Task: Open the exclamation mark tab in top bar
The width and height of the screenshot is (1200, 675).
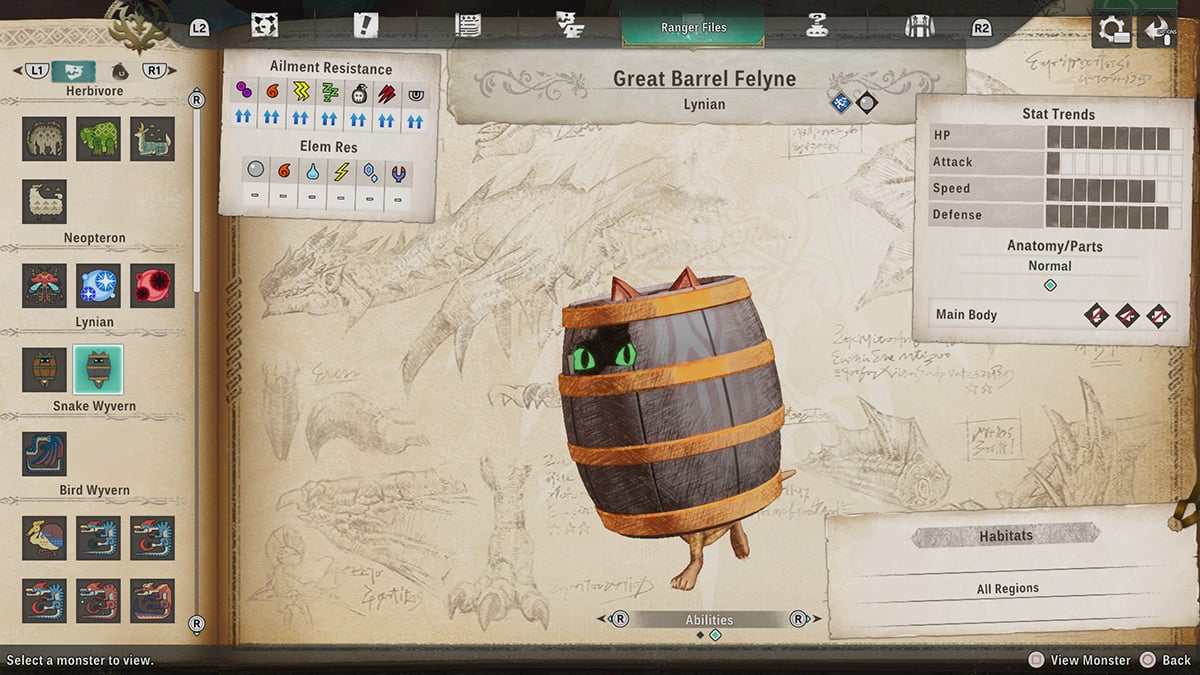Action: (x=366, y=26)
